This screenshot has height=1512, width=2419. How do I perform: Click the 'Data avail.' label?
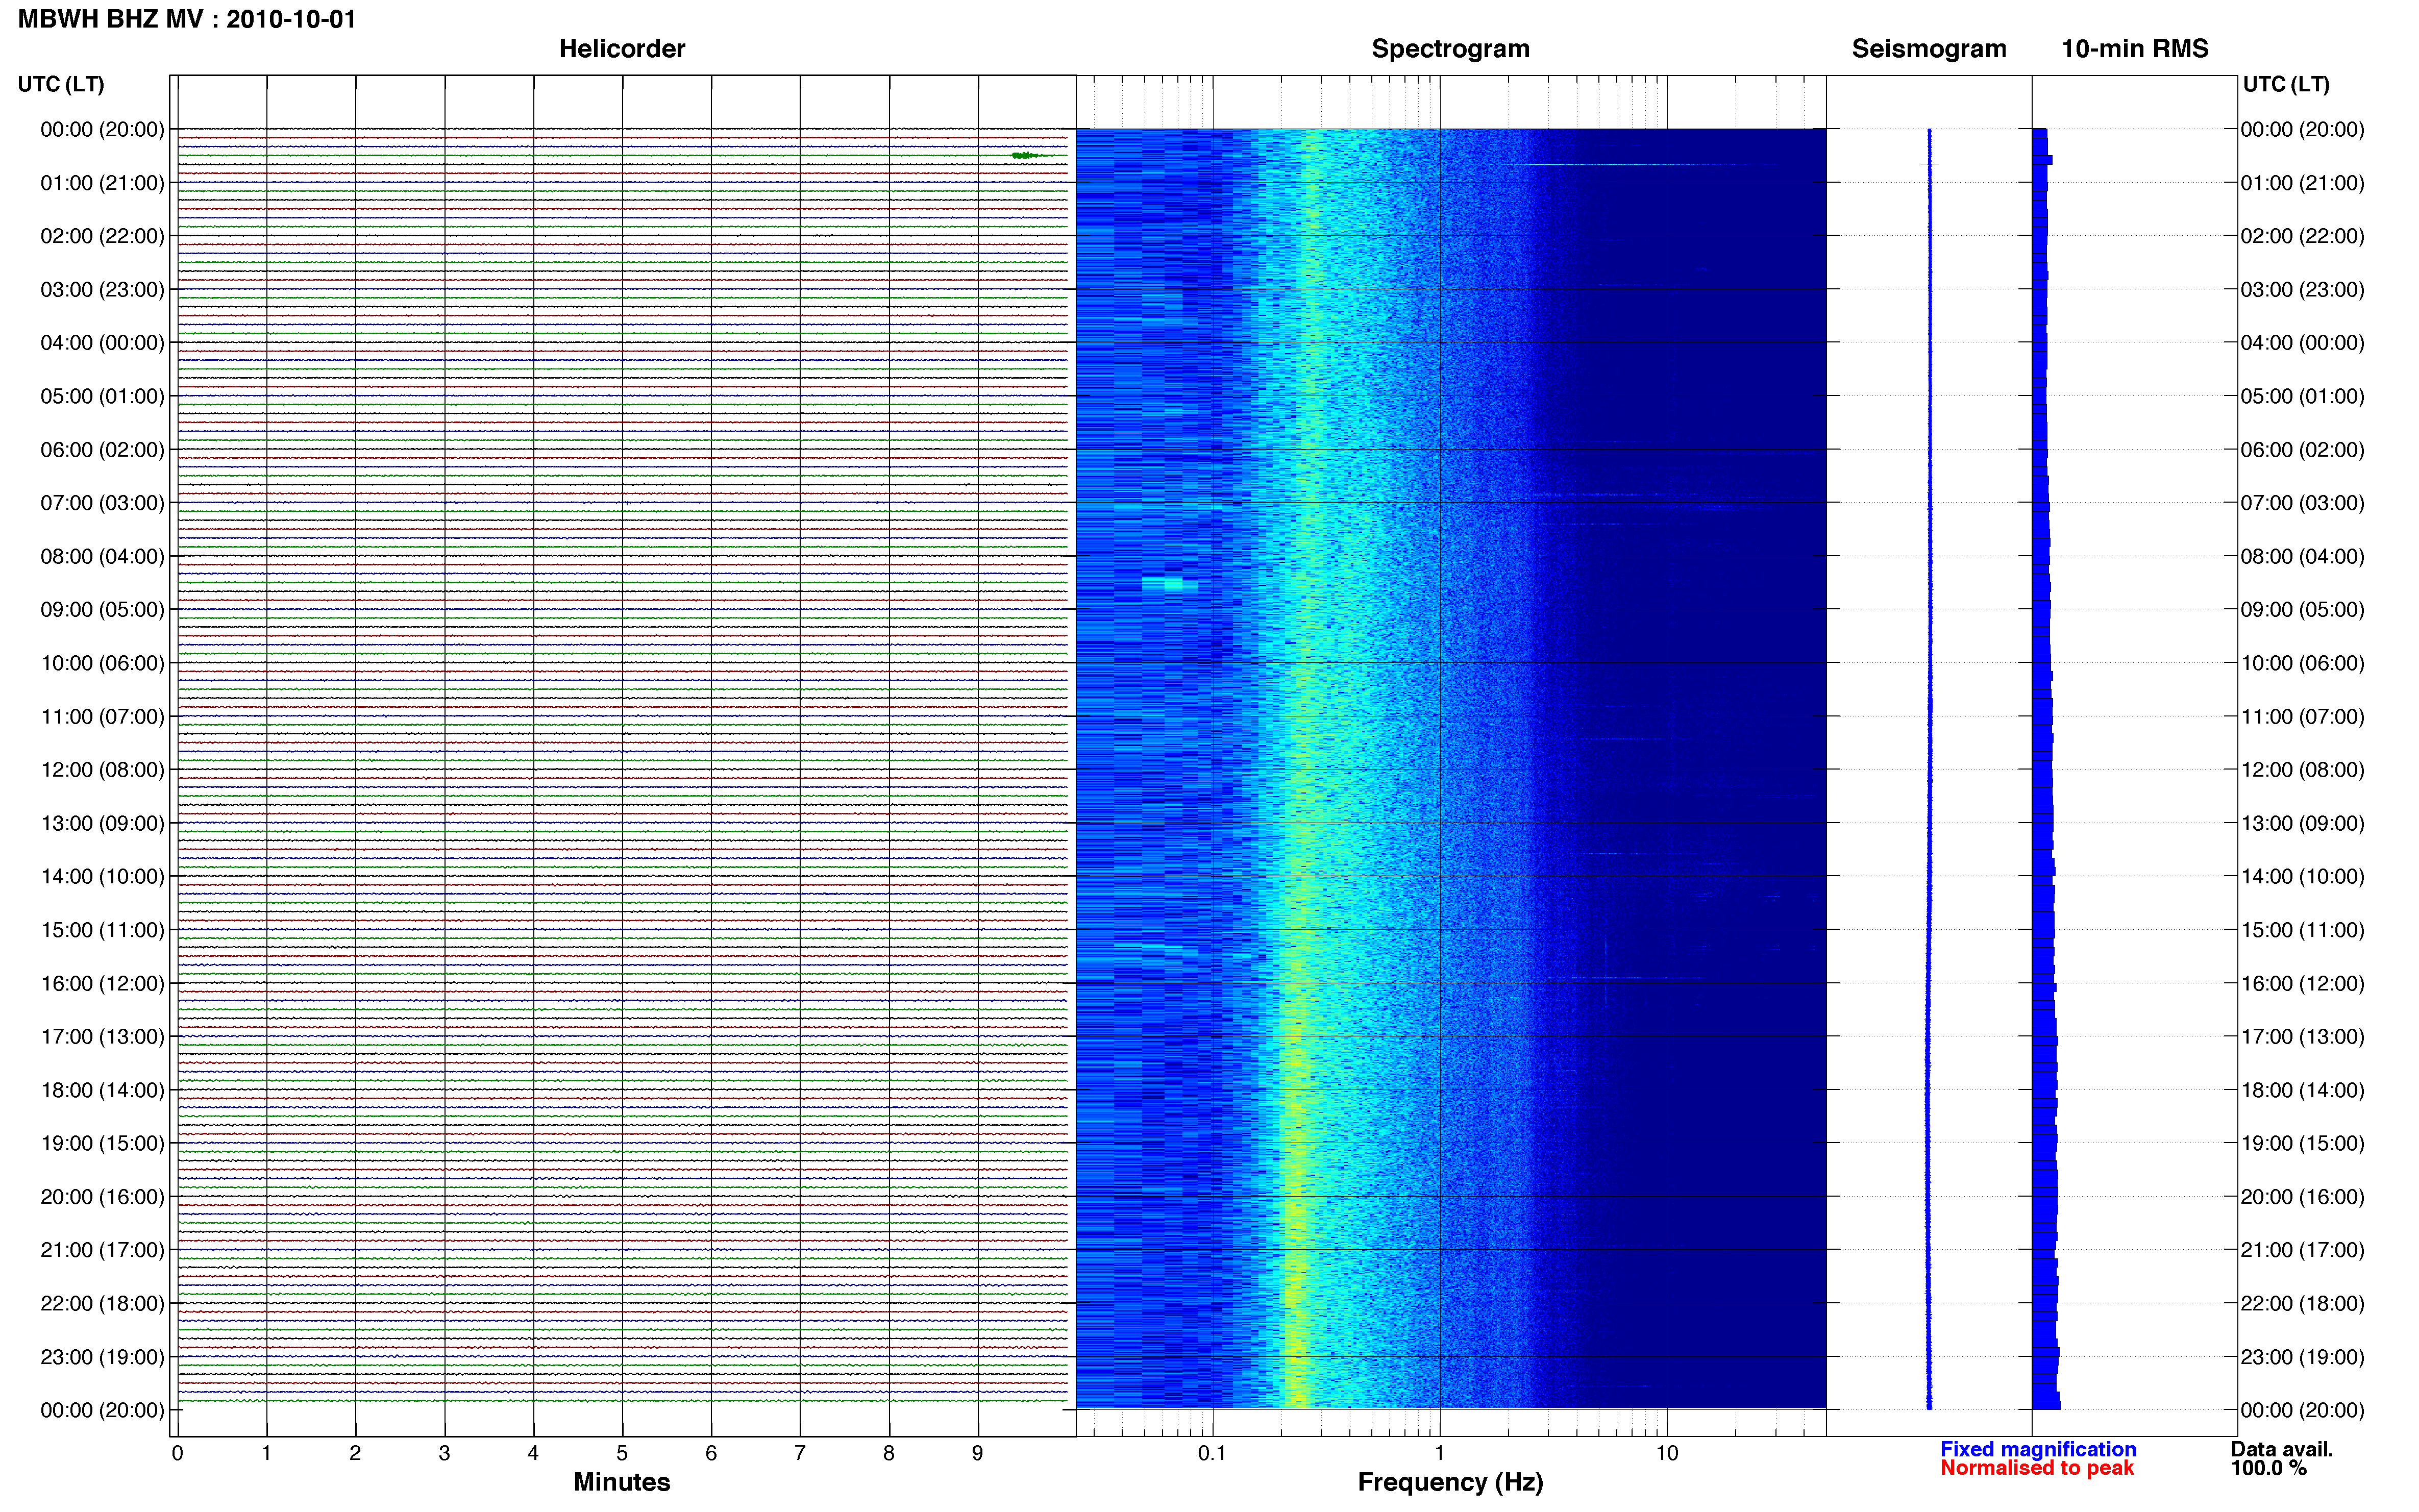2282,1449
